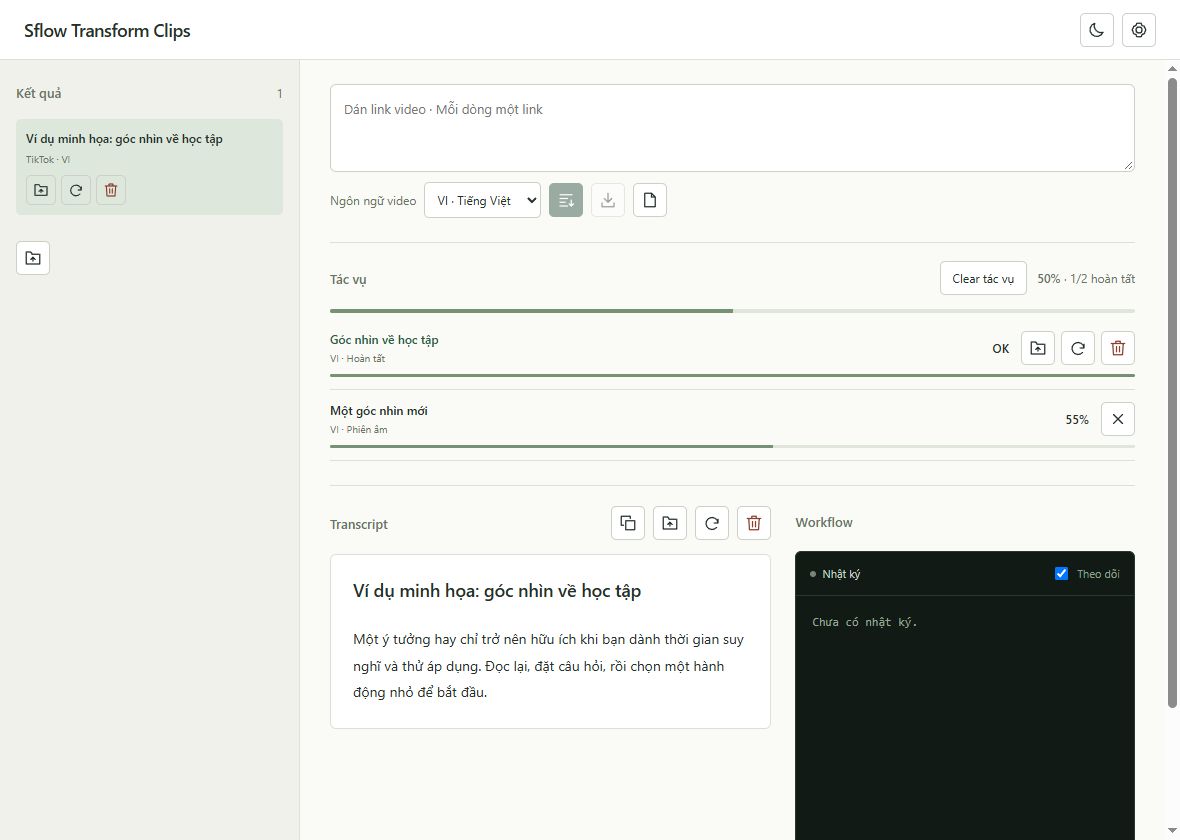Open the video language dropdown
Image resolution: width=1180 pixels, height=840 pixels.
click(x=482, y=200)
